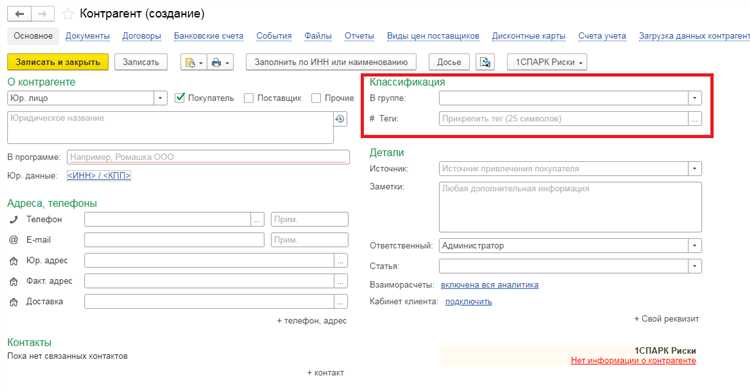The height and width of the screenshot is (392, 750).
Task: Uncheck the Покупатель checkbox
Action: [180, 98]
